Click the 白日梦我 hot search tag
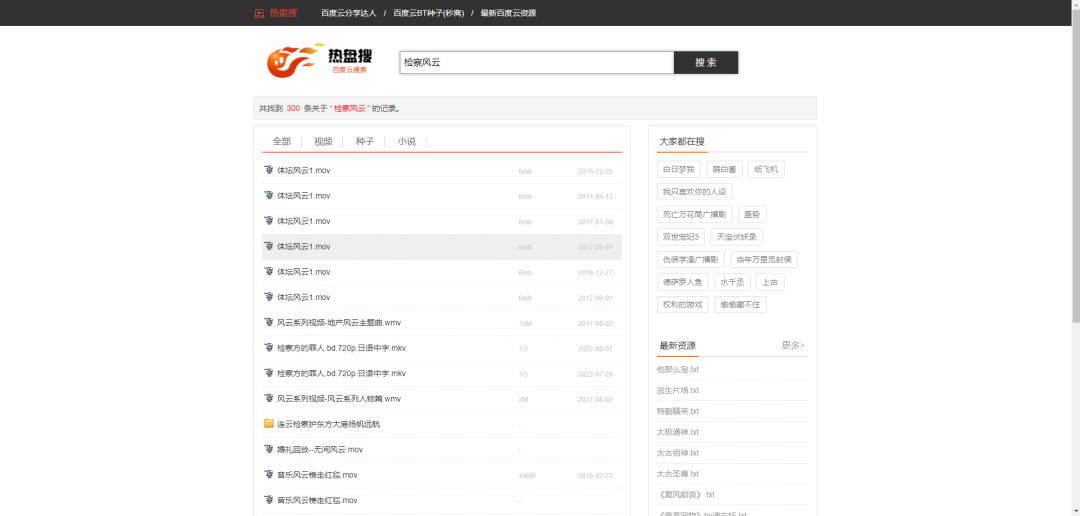Screen dimensions: 1080x516 pos(678,169)
